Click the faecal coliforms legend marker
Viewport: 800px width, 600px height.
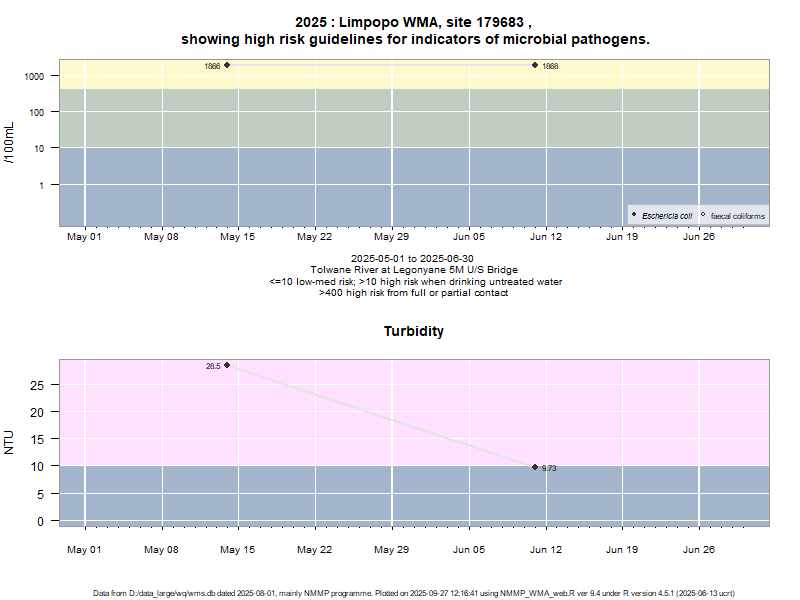pos(703,215)
